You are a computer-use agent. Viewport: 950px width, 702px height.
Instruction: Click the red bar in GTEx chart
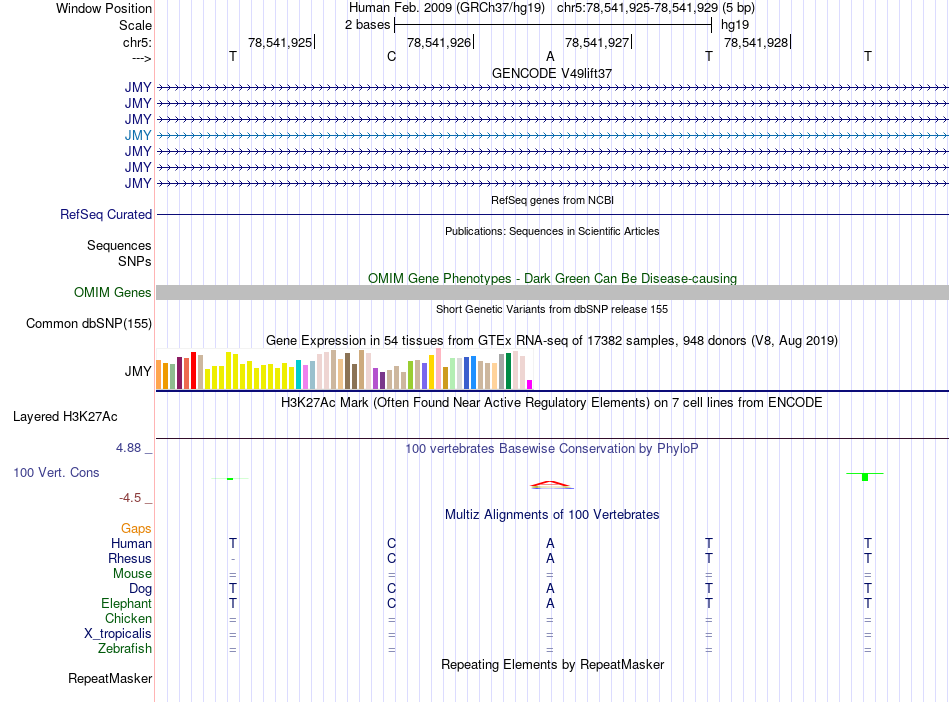pos(193,370)
